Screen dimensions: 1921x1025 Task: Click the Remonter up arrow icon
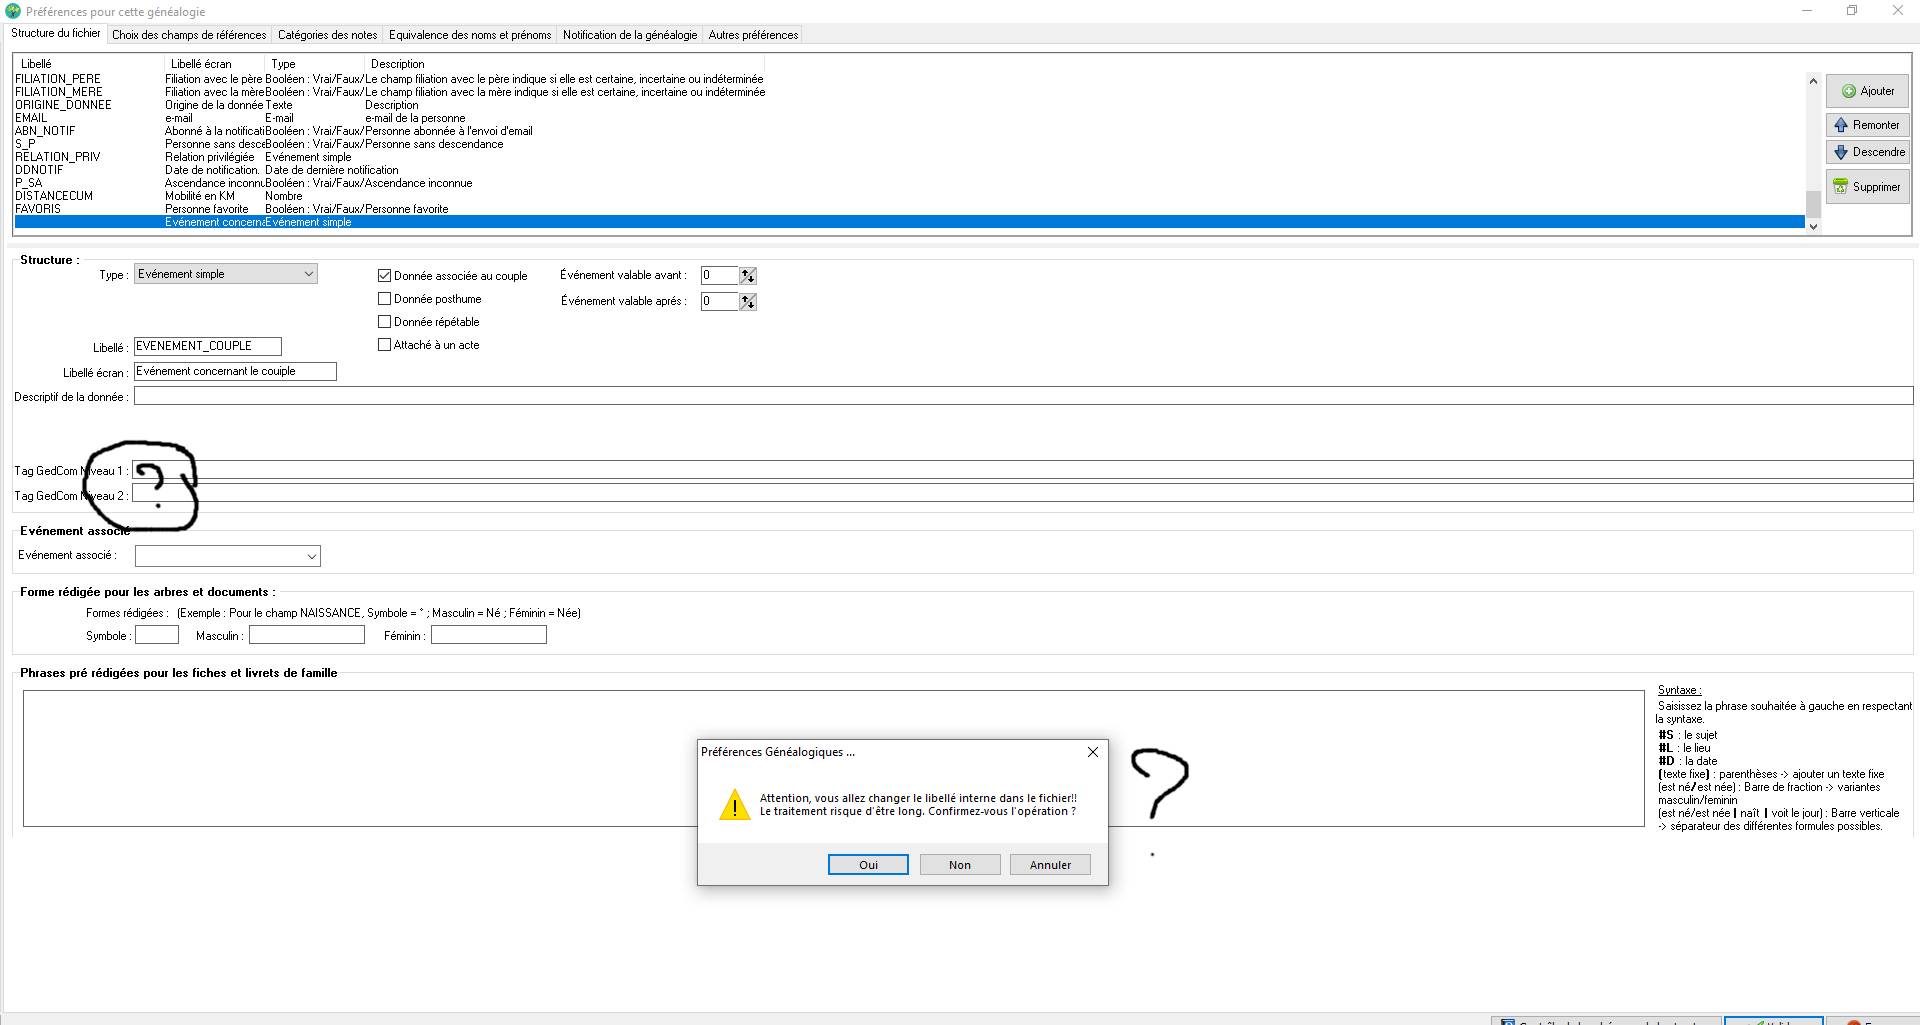(x=1841, y=125)
